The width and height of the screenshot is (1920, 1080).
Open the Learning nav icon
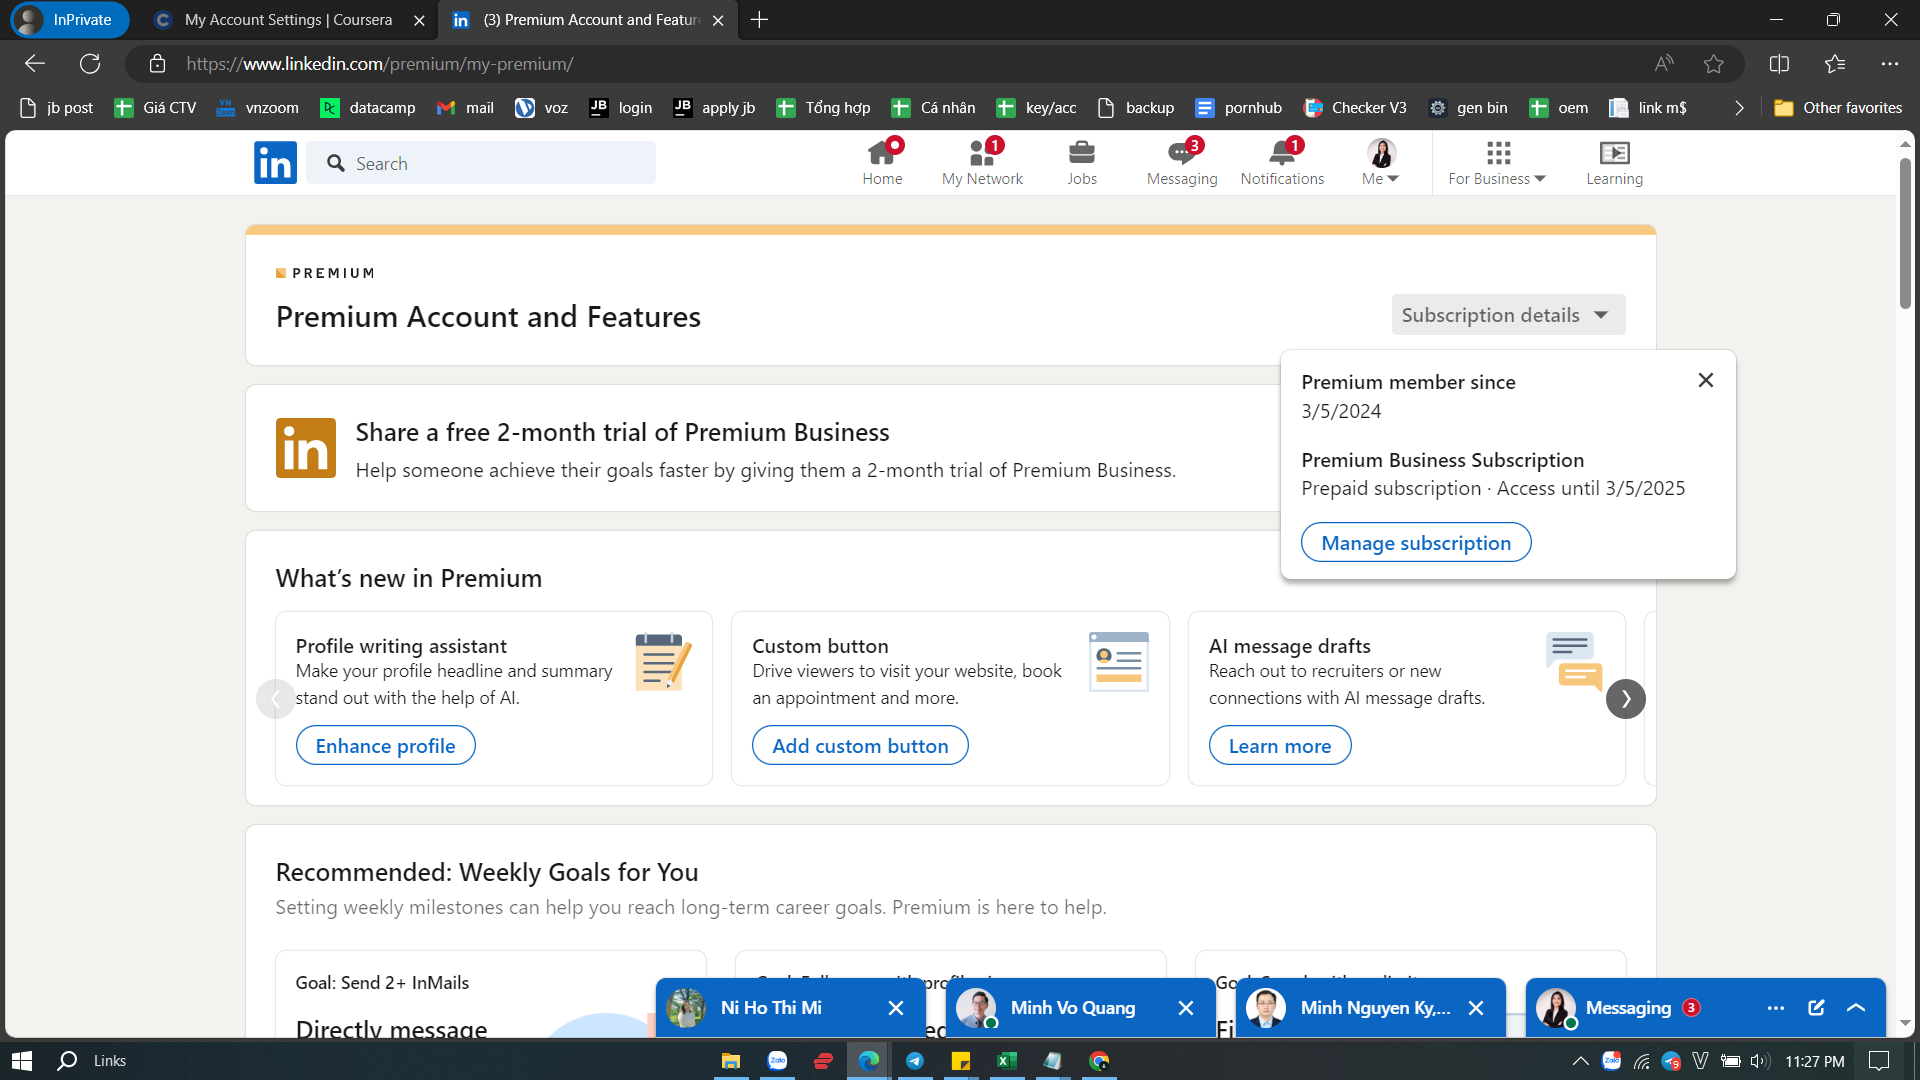click(1614, 163)
